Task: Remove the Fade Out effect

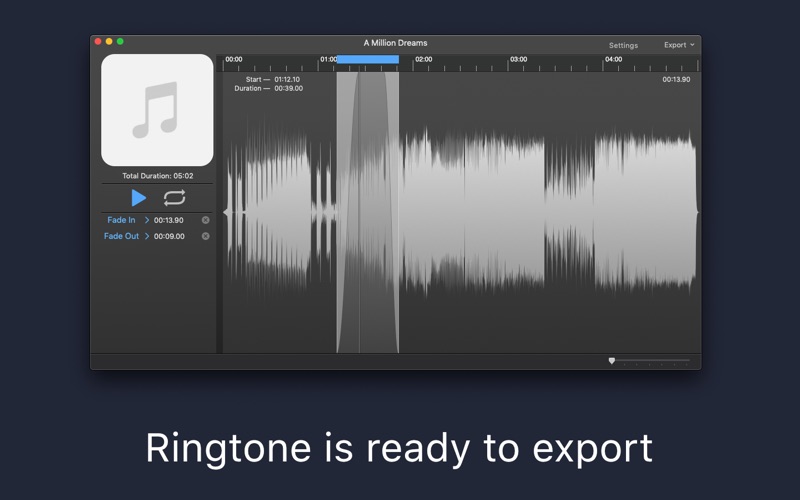Action: tap(206, 236)
